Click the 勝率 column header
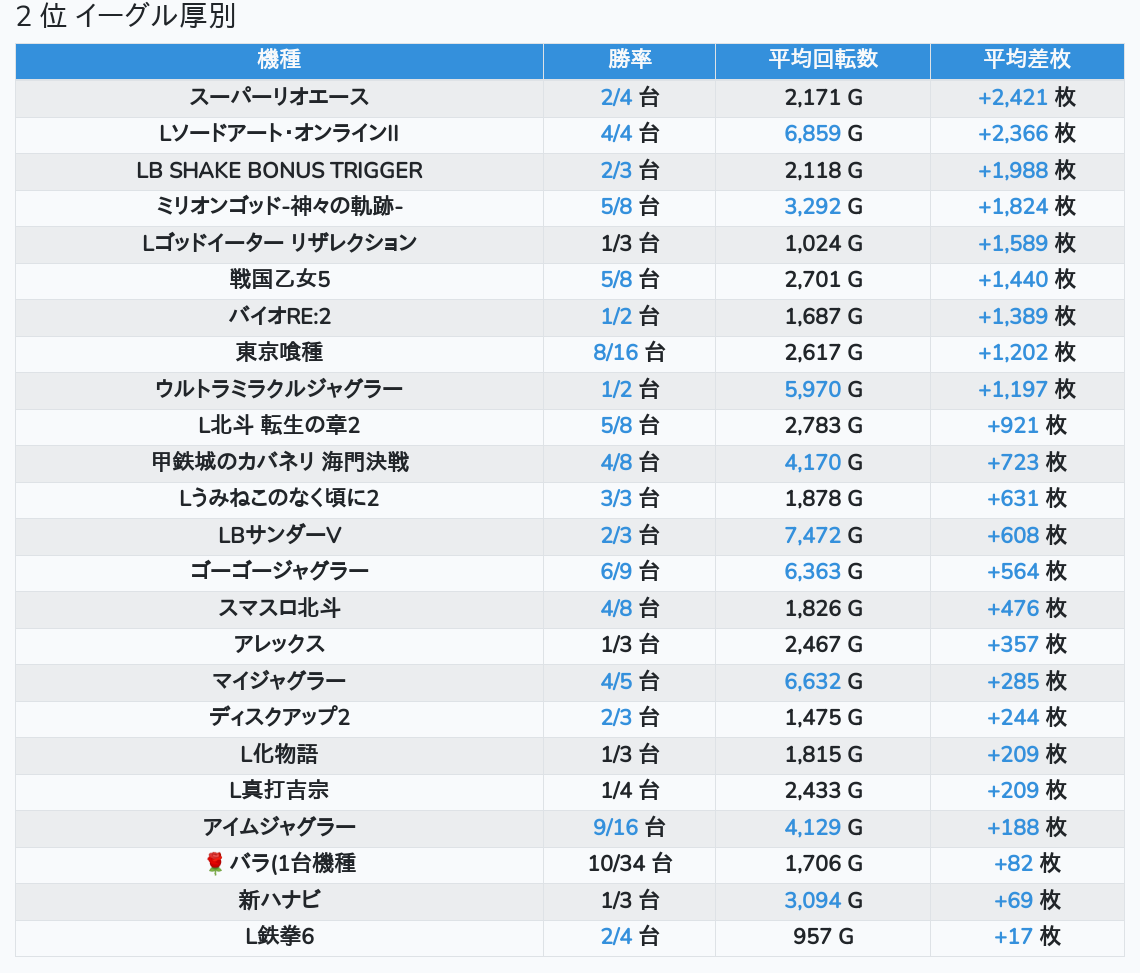1140x973 pixels. [x=630, y=60]
